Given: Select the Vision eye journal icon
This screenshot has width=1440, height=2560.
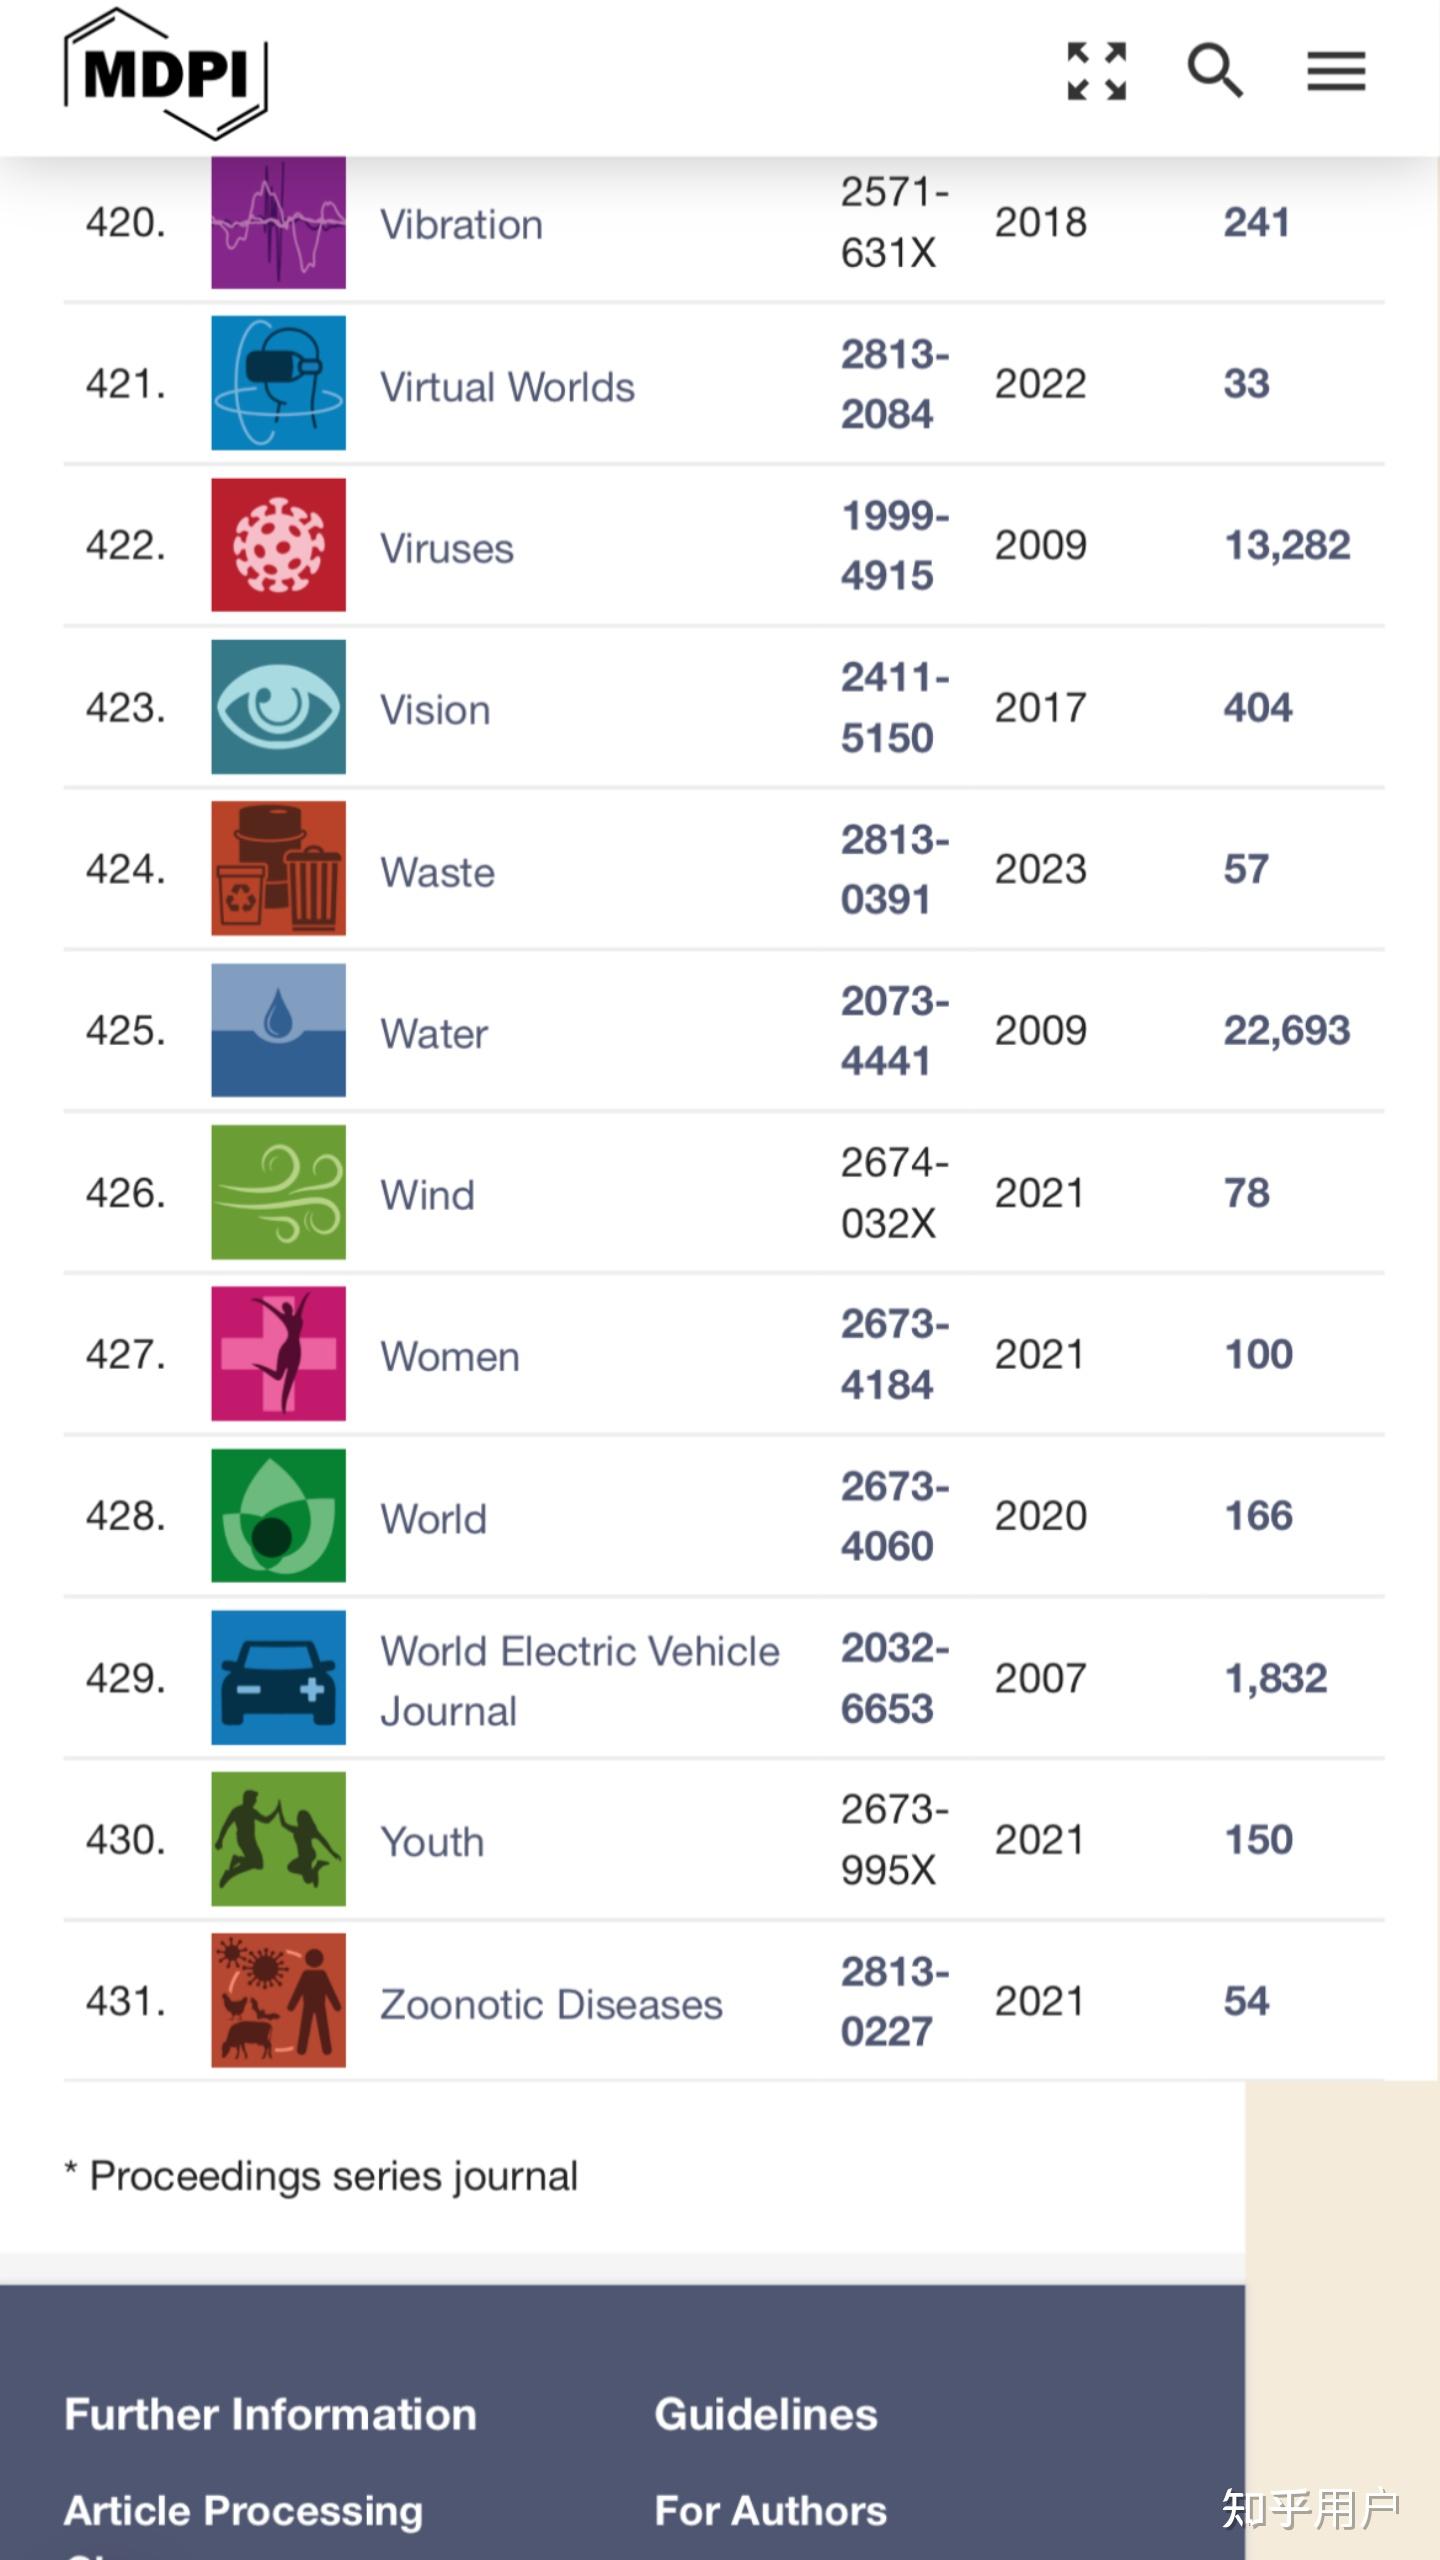Looking at the screenshot, I should pyautogui.click(x=278, y=707).
